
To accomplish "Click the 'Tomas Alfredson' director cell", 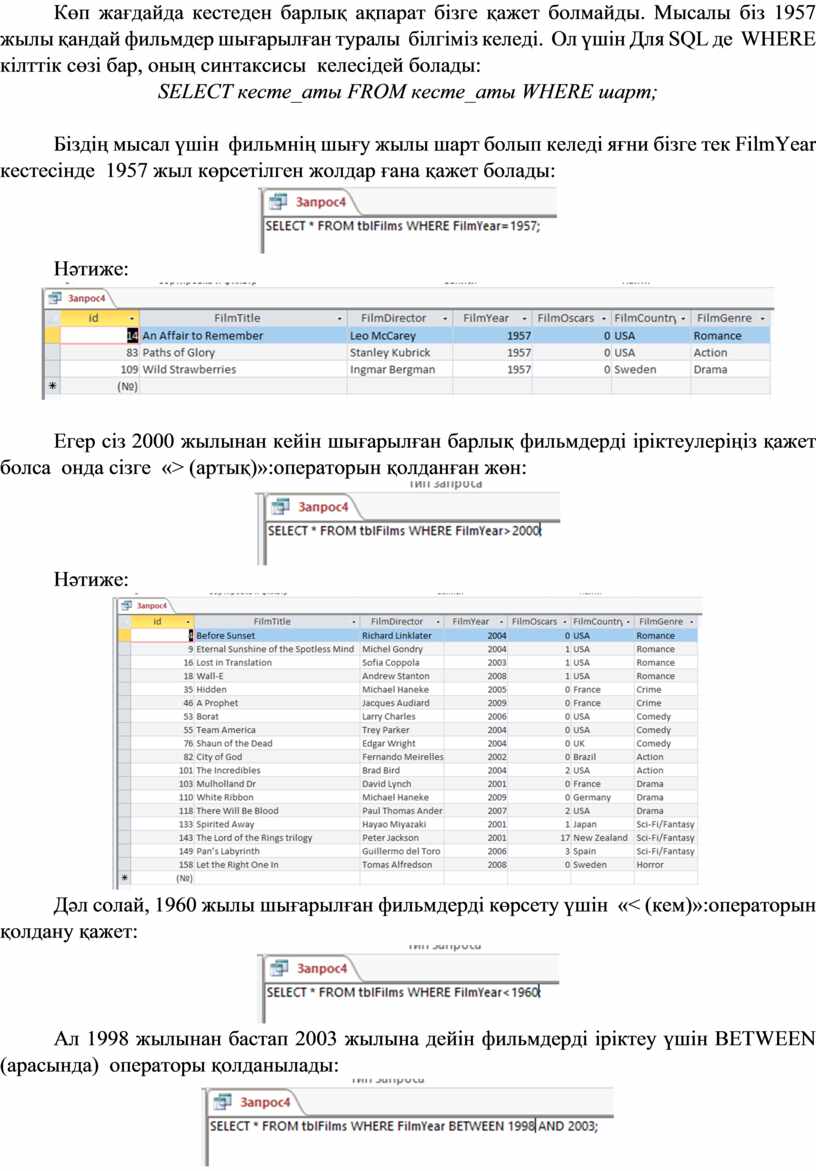I will pyautogui.click(x=402, y=865).
